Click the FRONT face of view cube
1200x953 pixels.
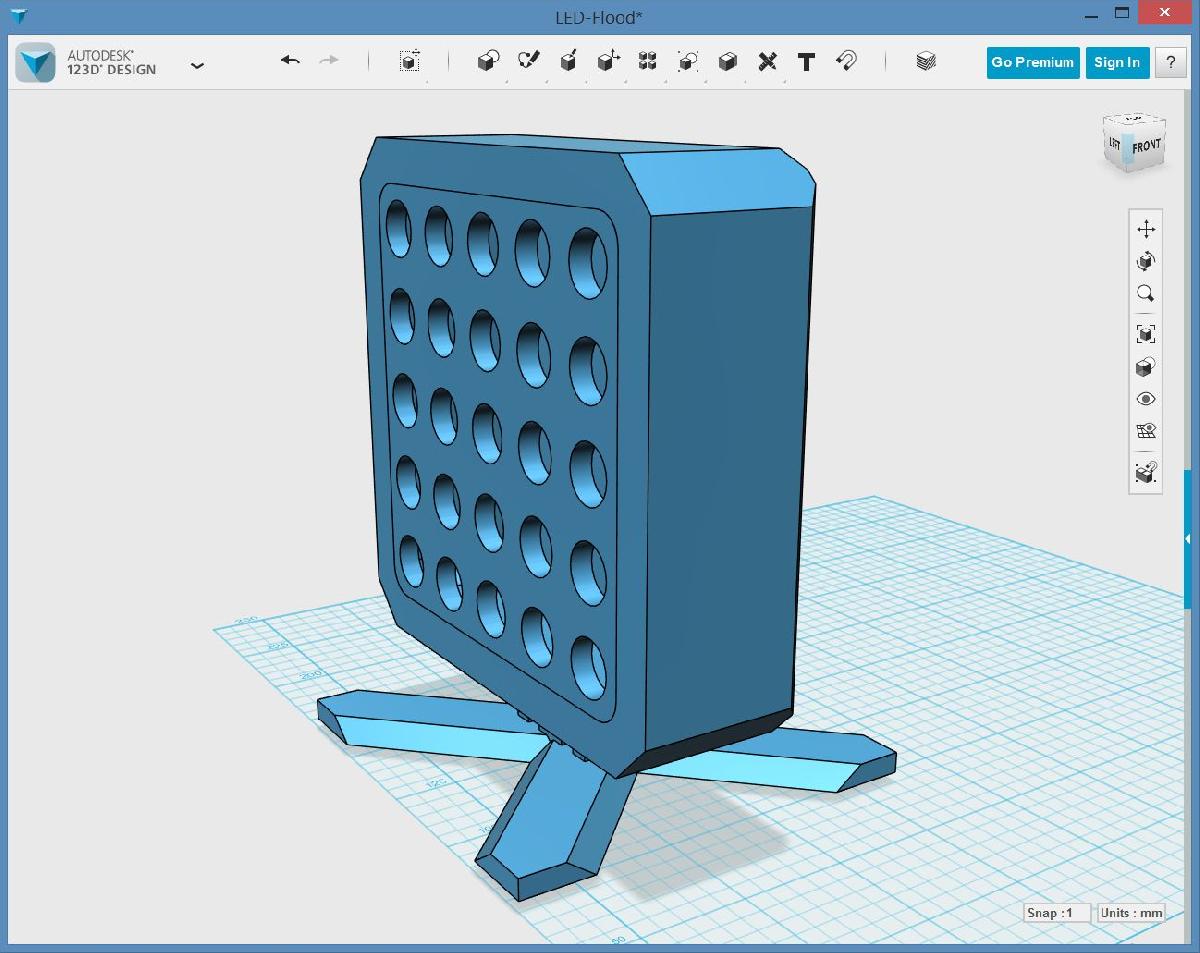(1146, 147)
